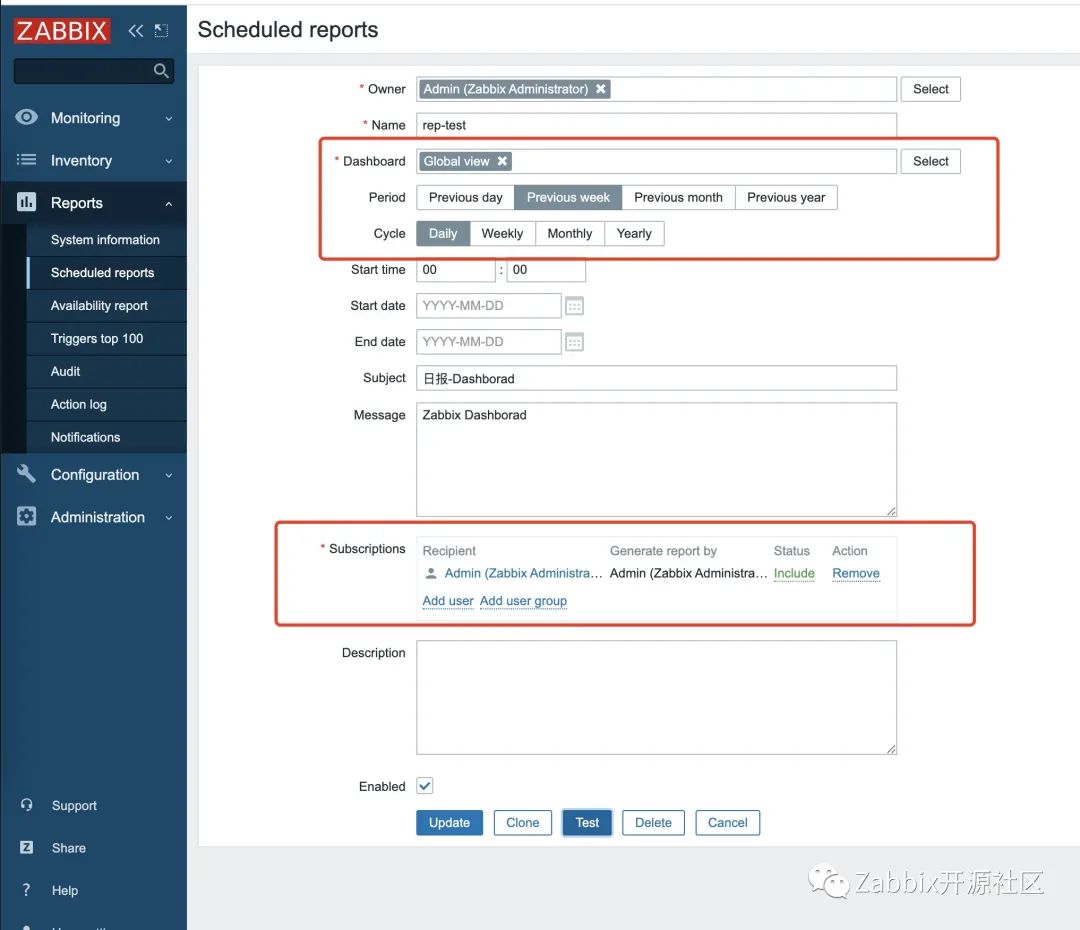
Task: Click user icon beside Admin recipient
Action: tap(431, 573)
